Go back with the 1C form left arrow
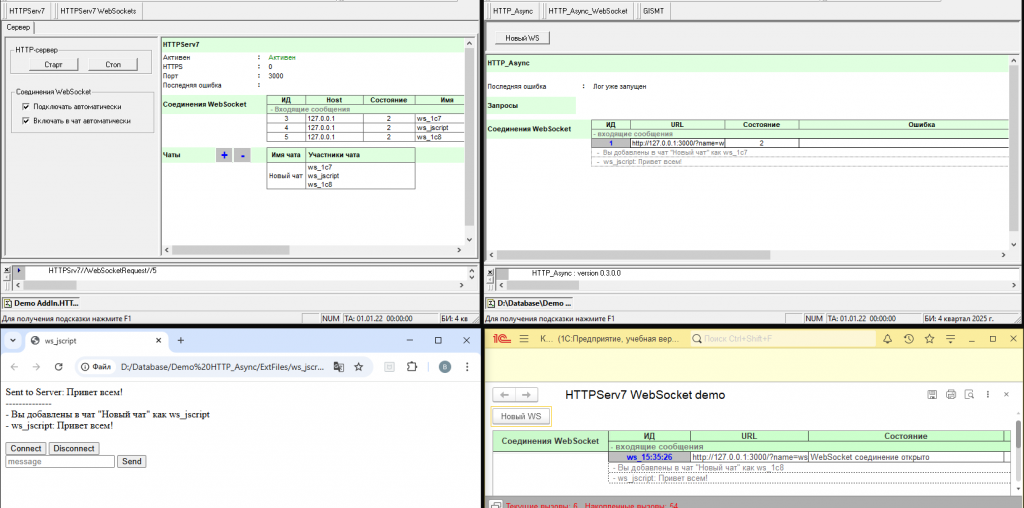 [x=504, y=395]
